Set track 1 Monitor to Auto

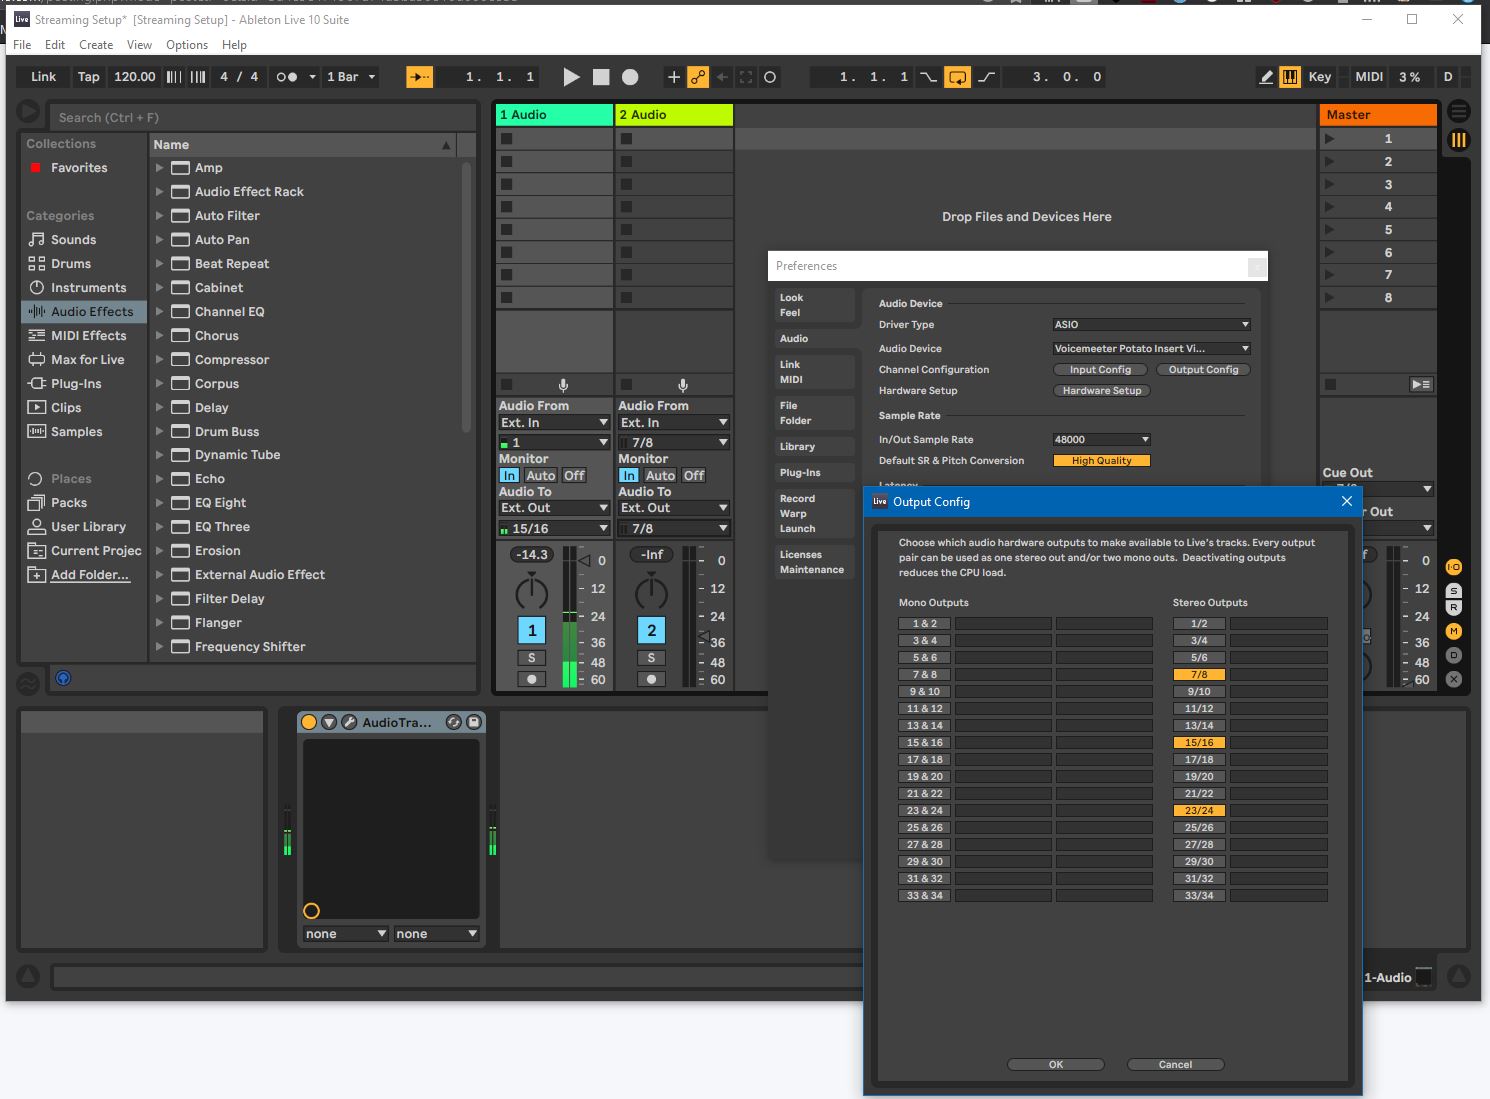pyautogui.click(x=541, y=476)
